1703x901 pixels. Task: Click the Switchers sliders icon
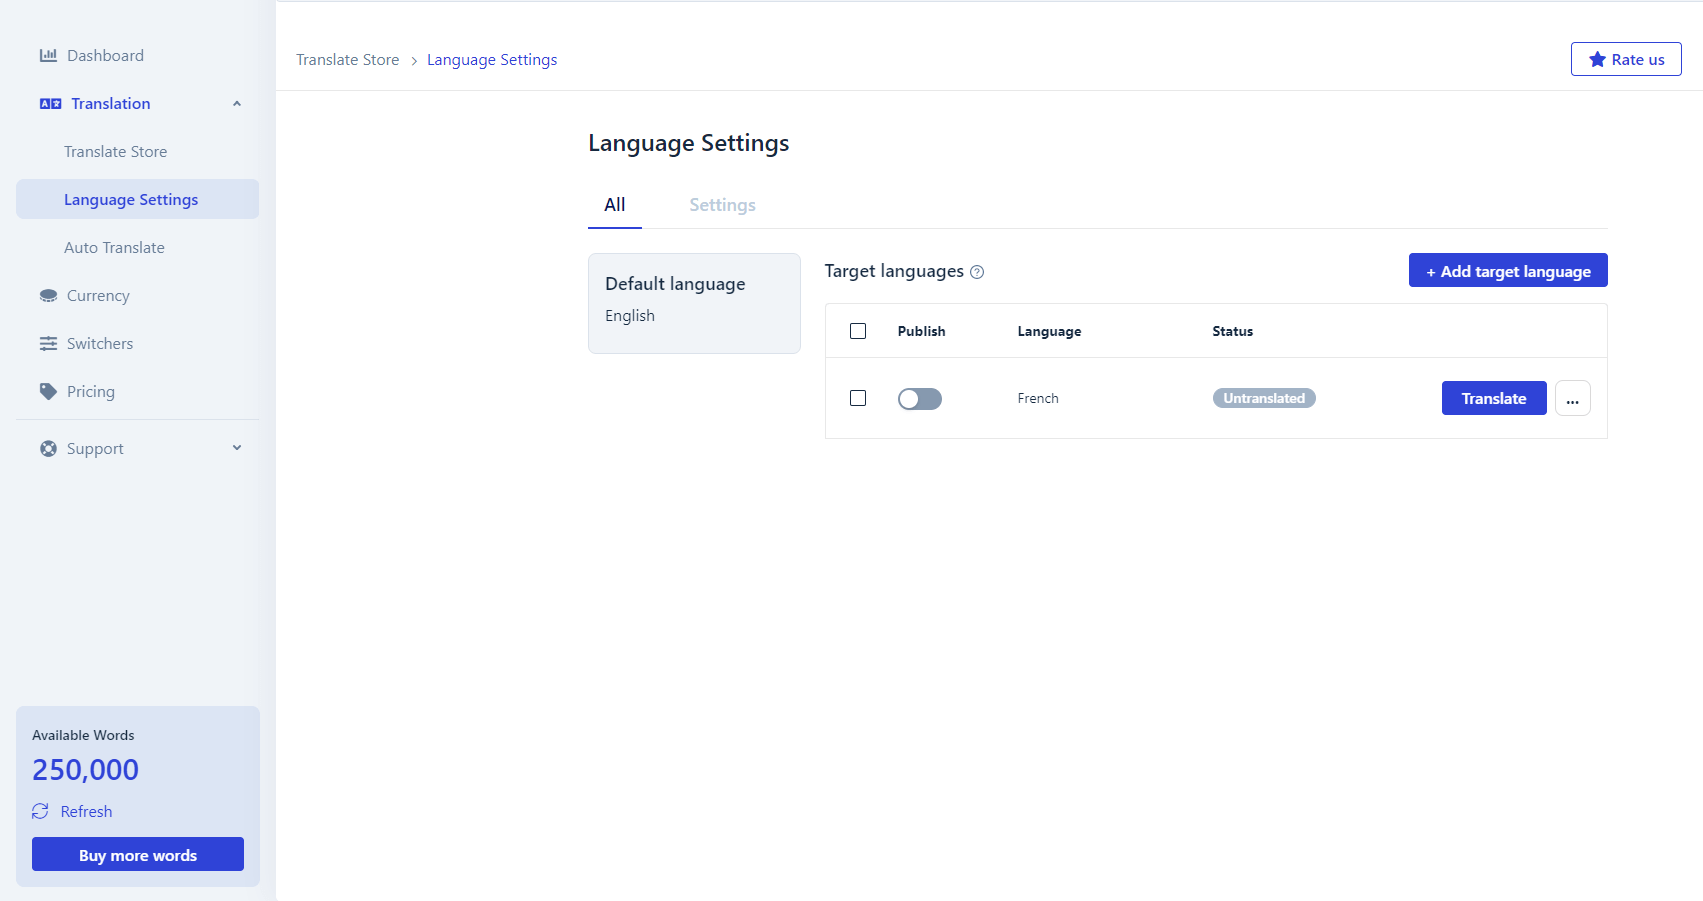click(x=48, y=344)
